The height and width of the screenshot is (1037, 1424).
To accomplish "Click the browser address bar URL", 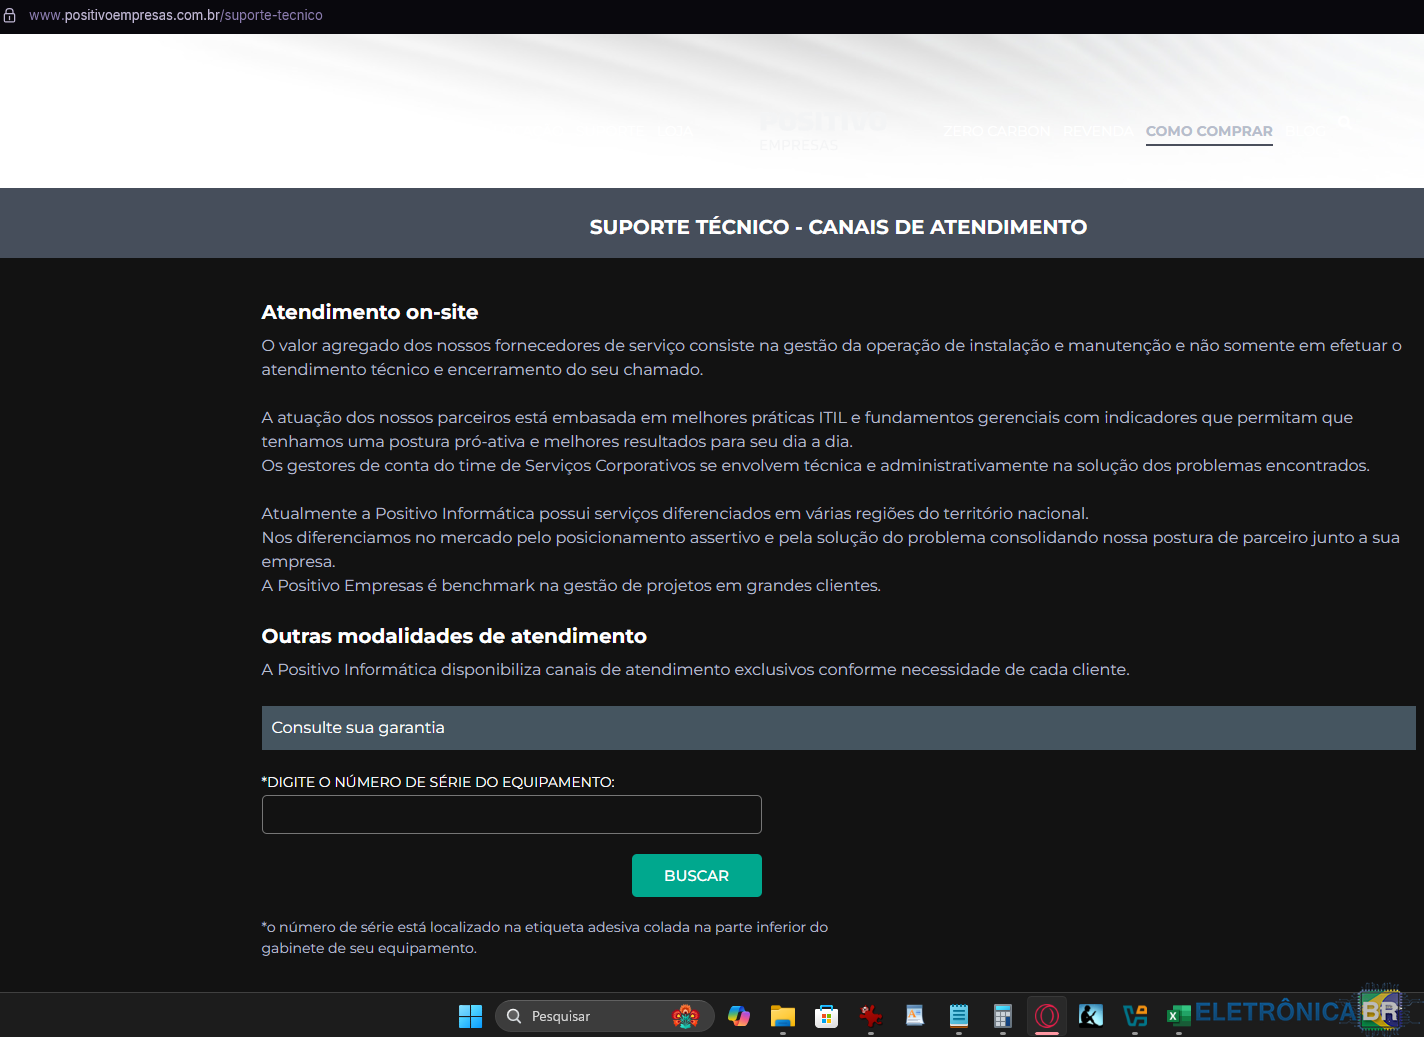I will click(176, 16).
